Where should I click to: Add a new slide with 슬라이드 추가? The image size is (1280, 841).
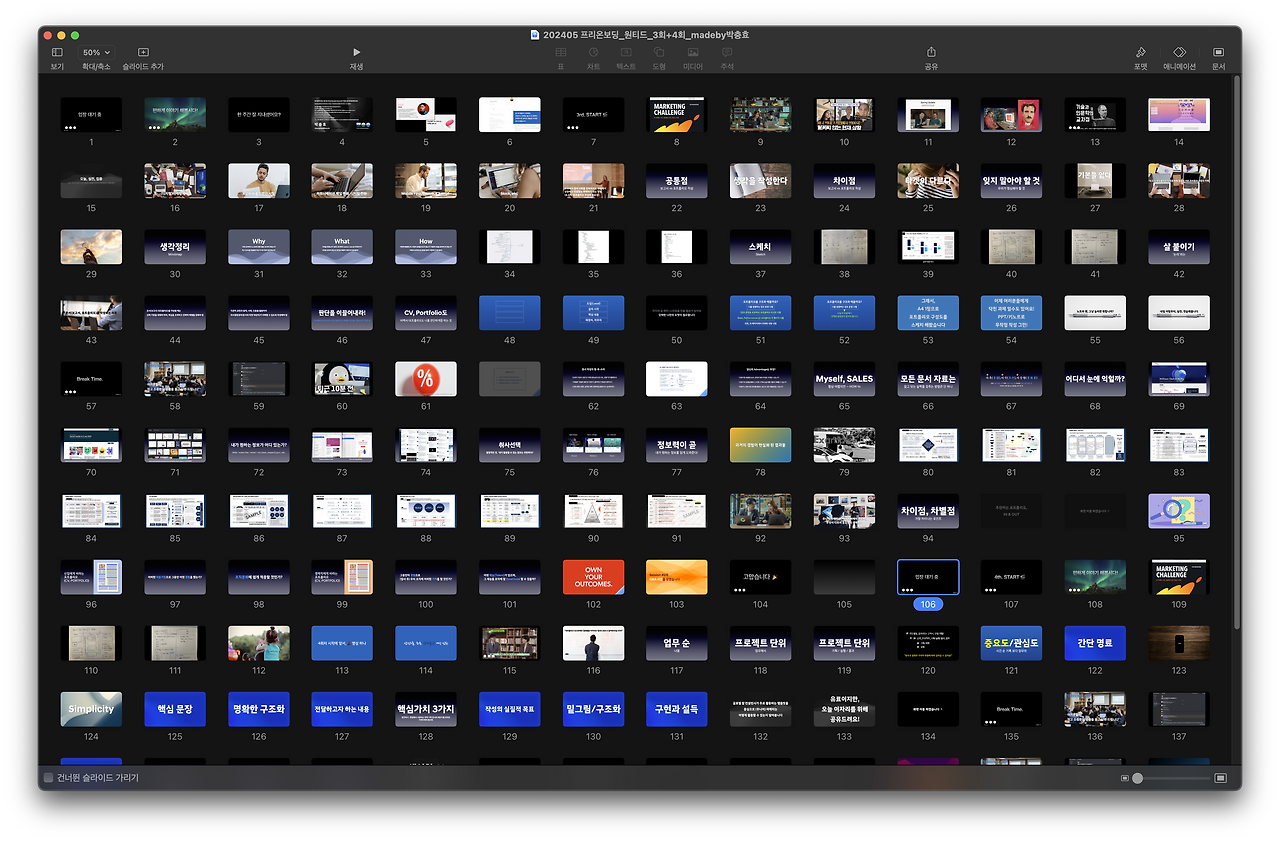pyautogui.click(x=143, y=52)
